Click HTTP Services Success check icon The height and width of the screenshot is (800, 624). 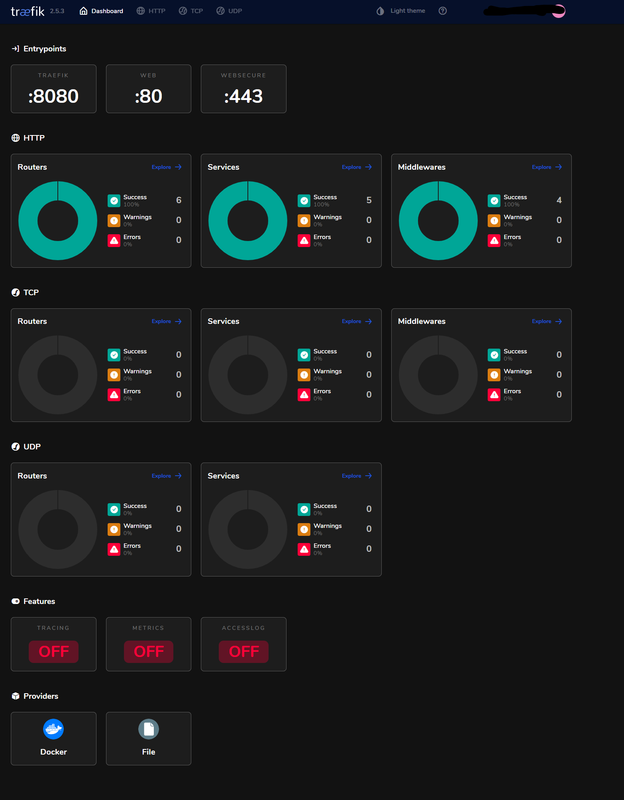coord(304,201)
